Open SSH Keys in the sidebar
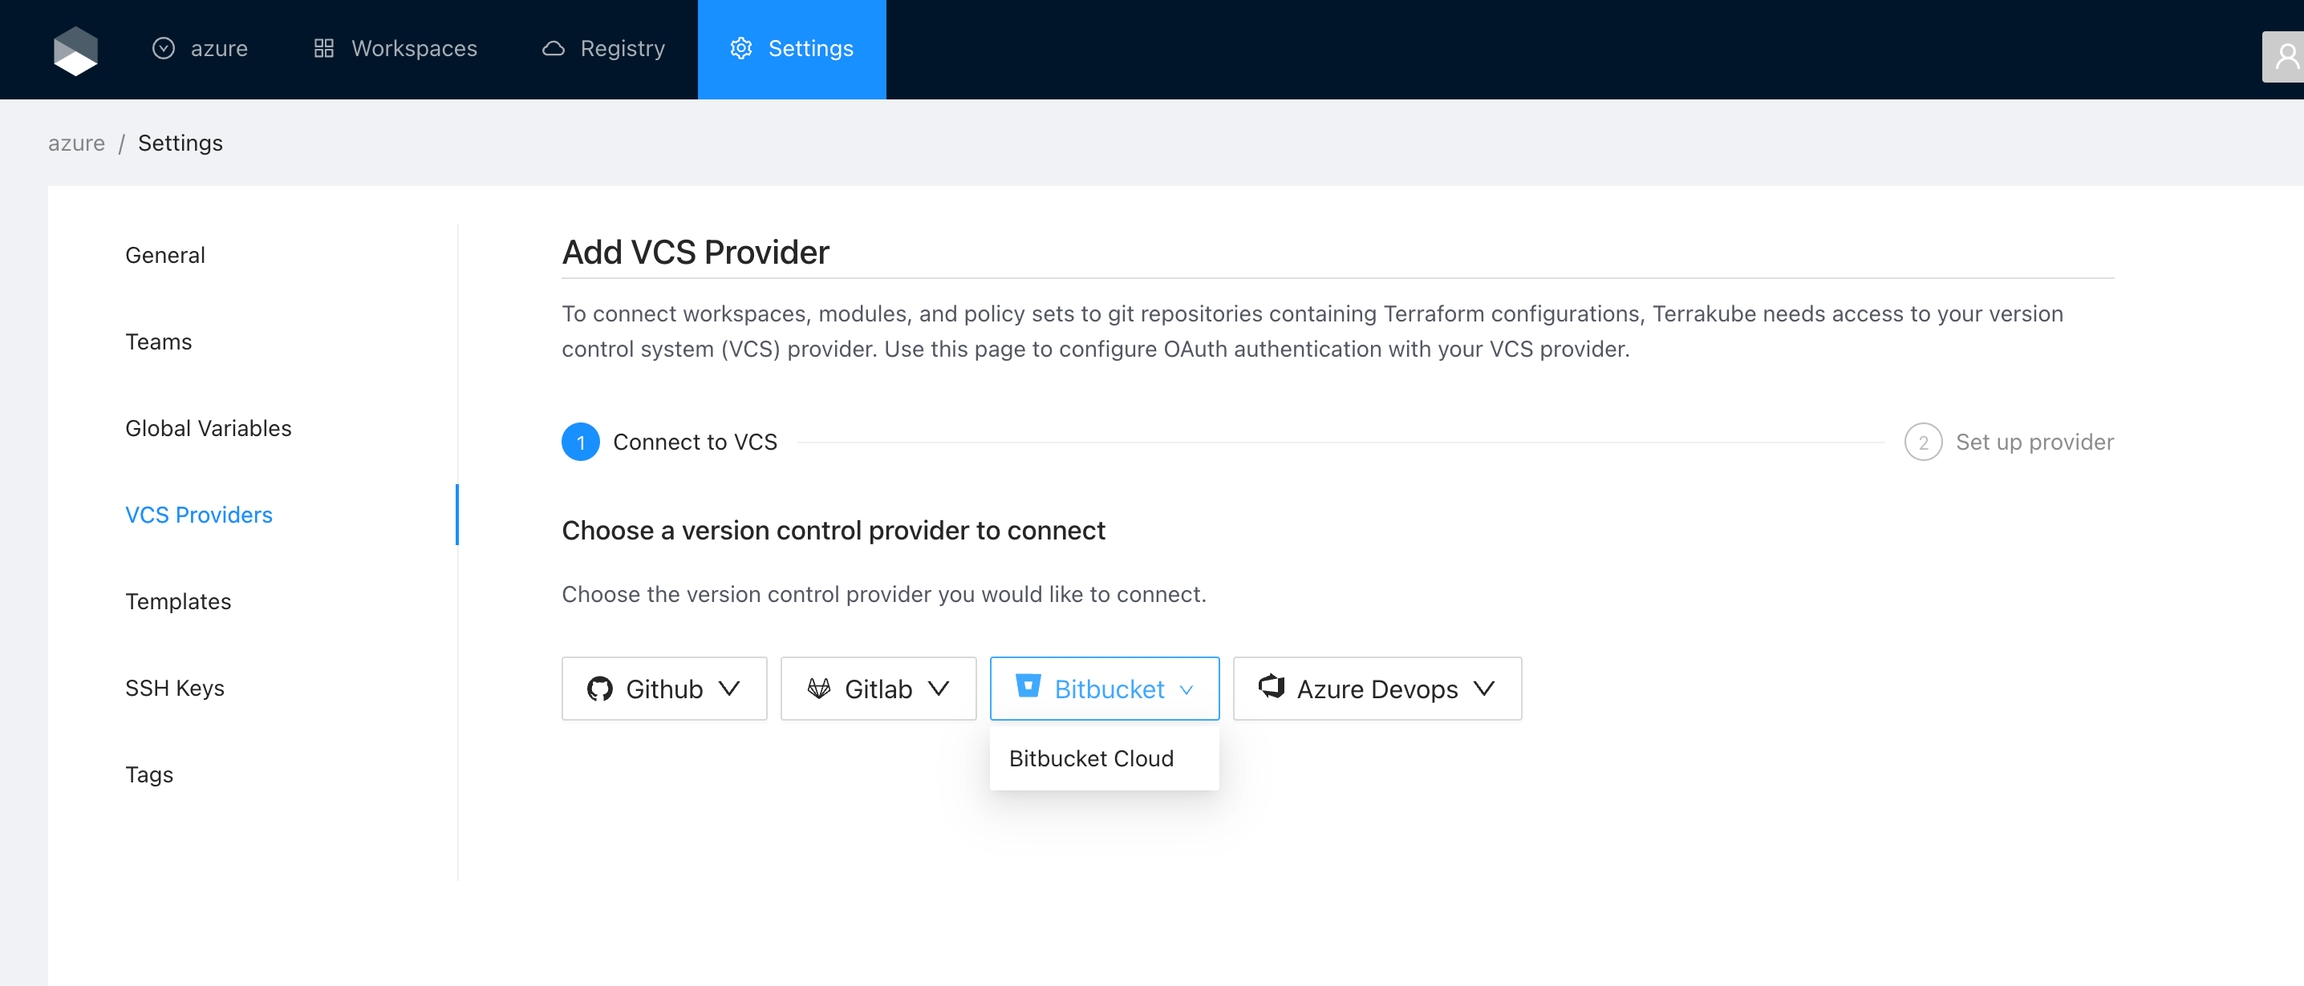 [175, 688]
